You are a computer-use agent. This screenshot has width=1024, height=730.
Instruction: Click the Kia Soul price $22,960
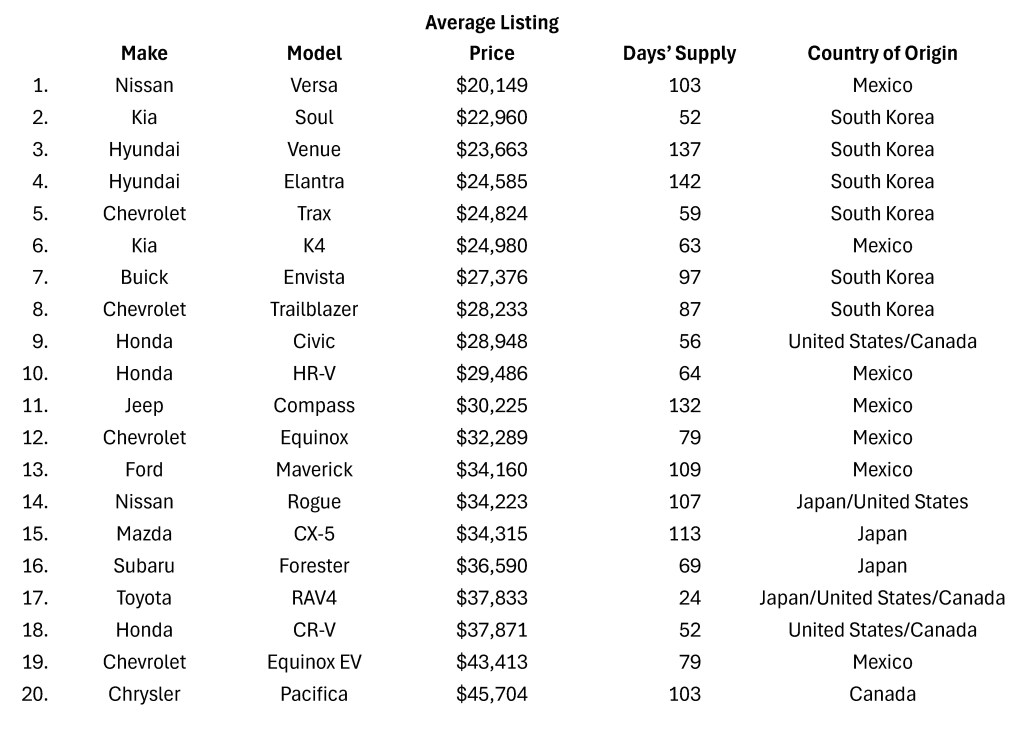492,118
